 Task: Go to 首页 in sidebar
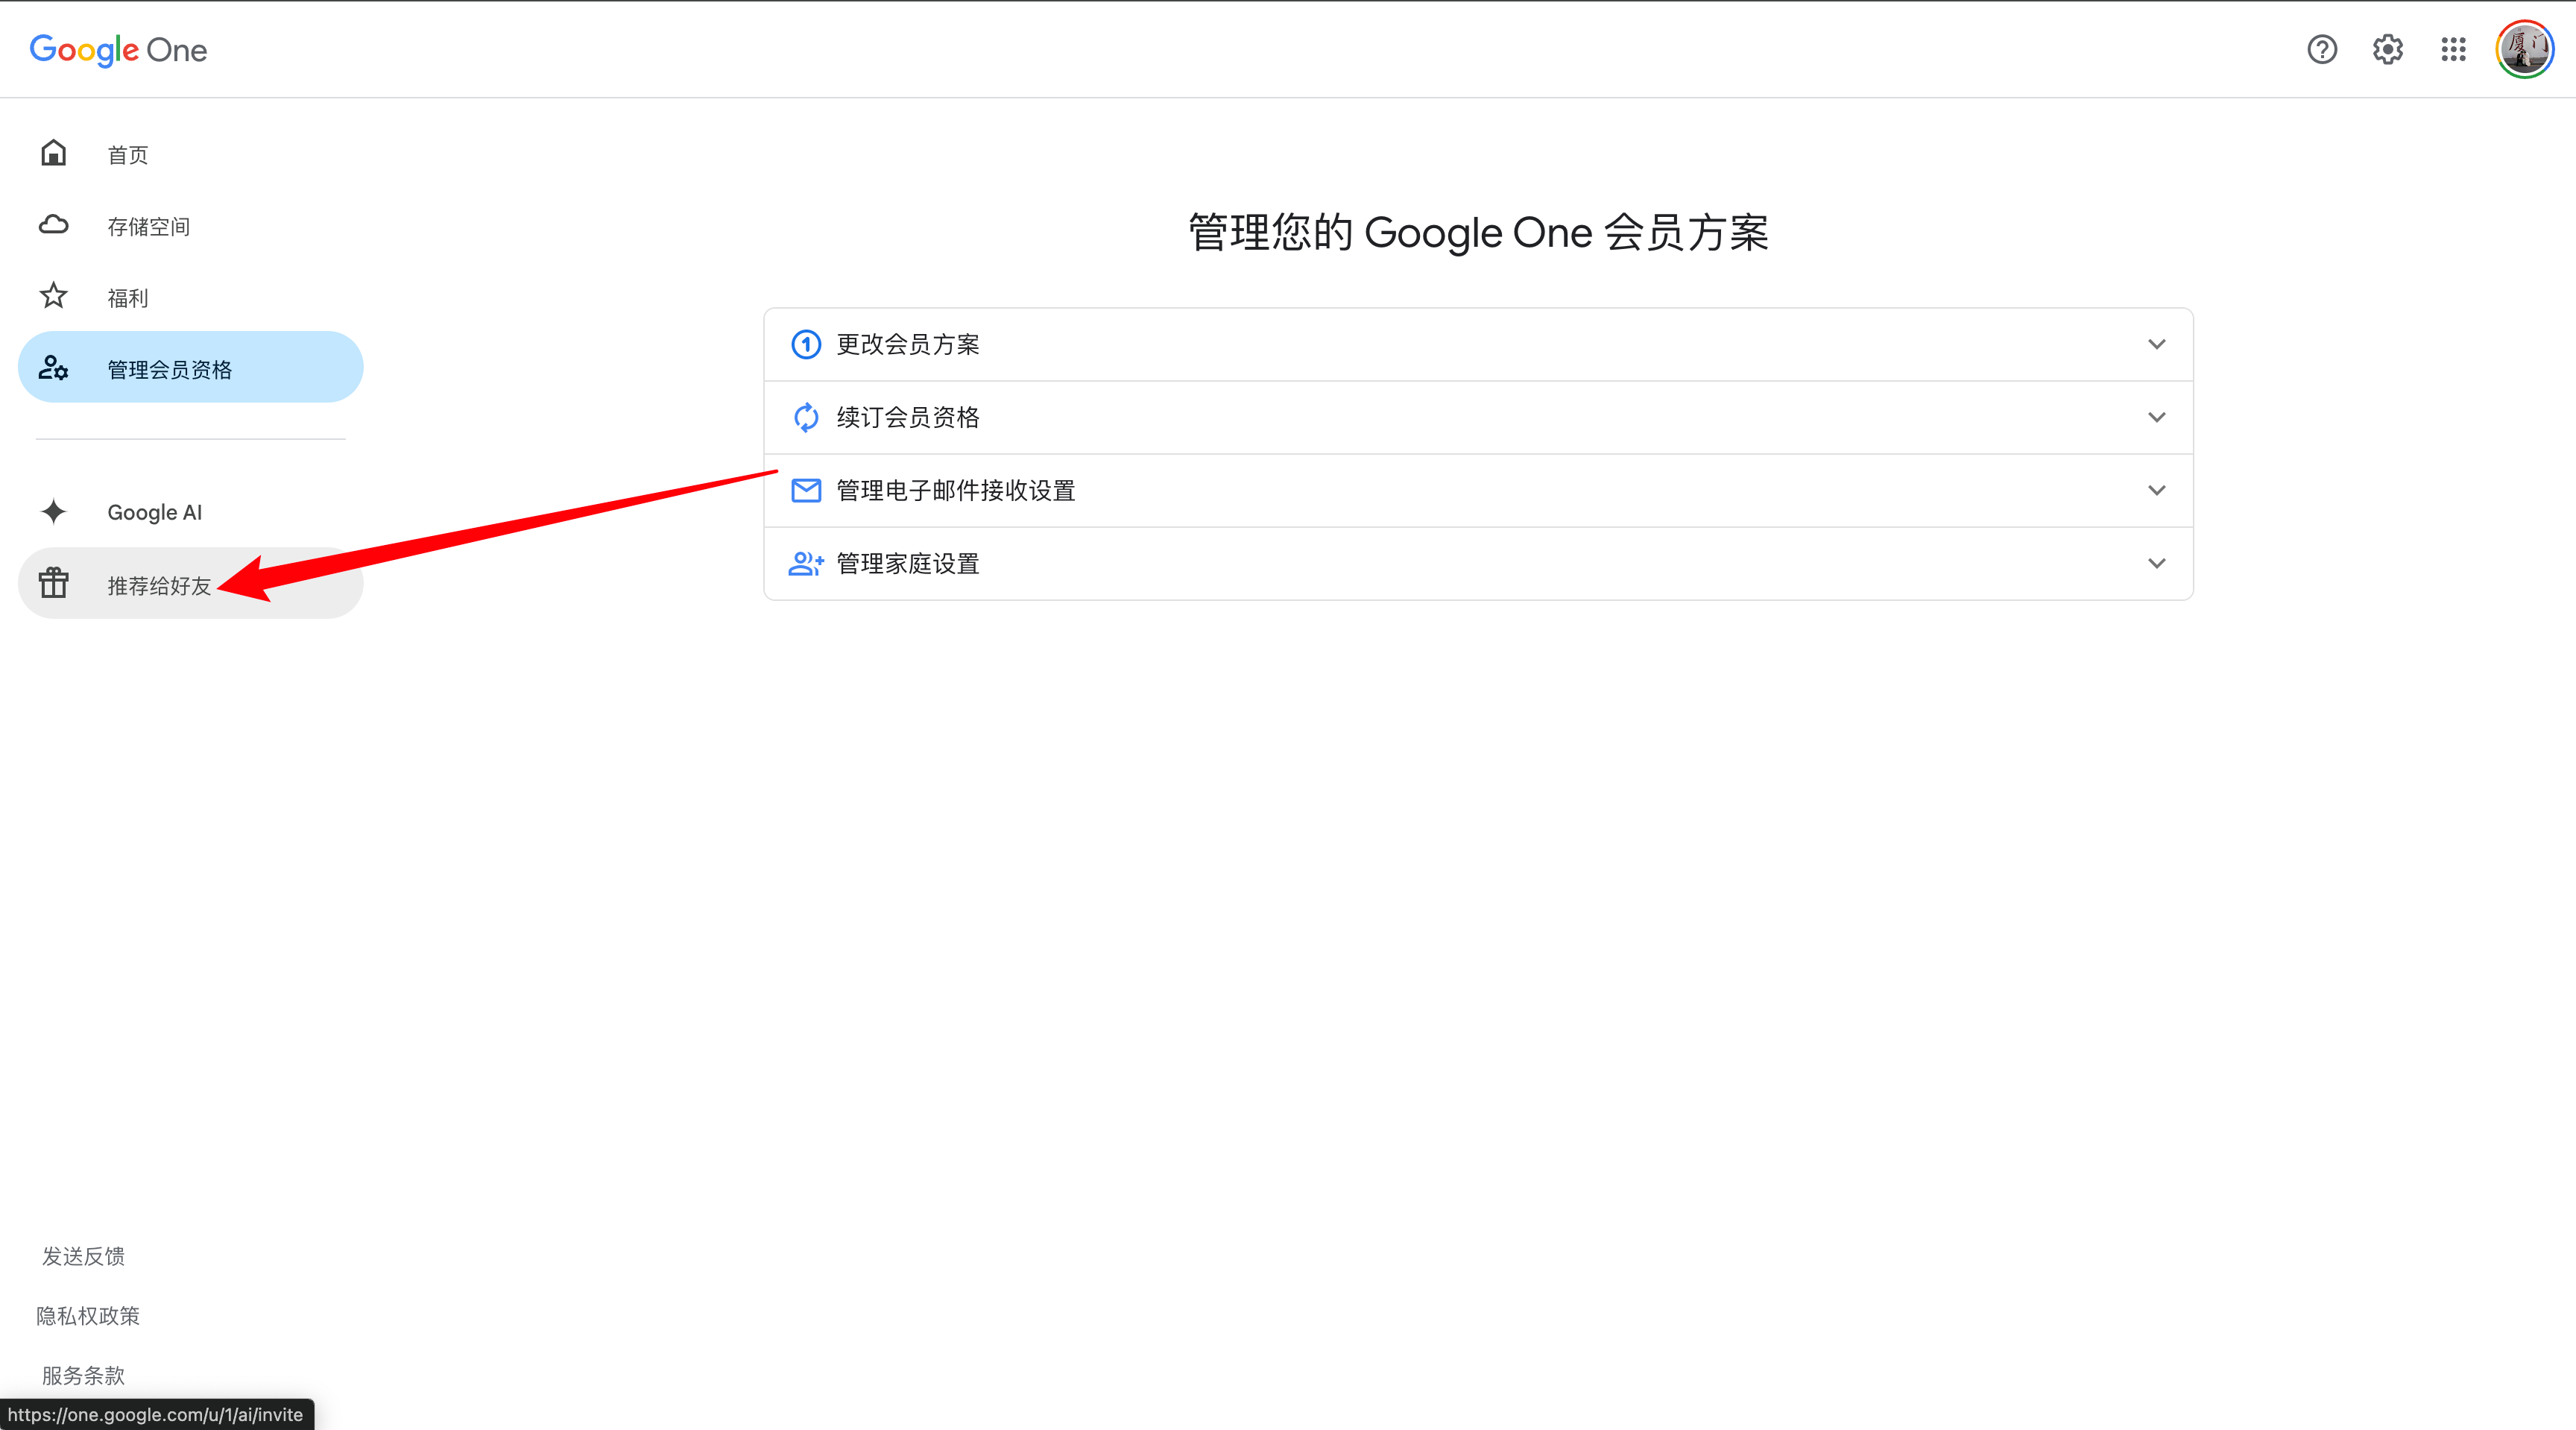point(191,153)
